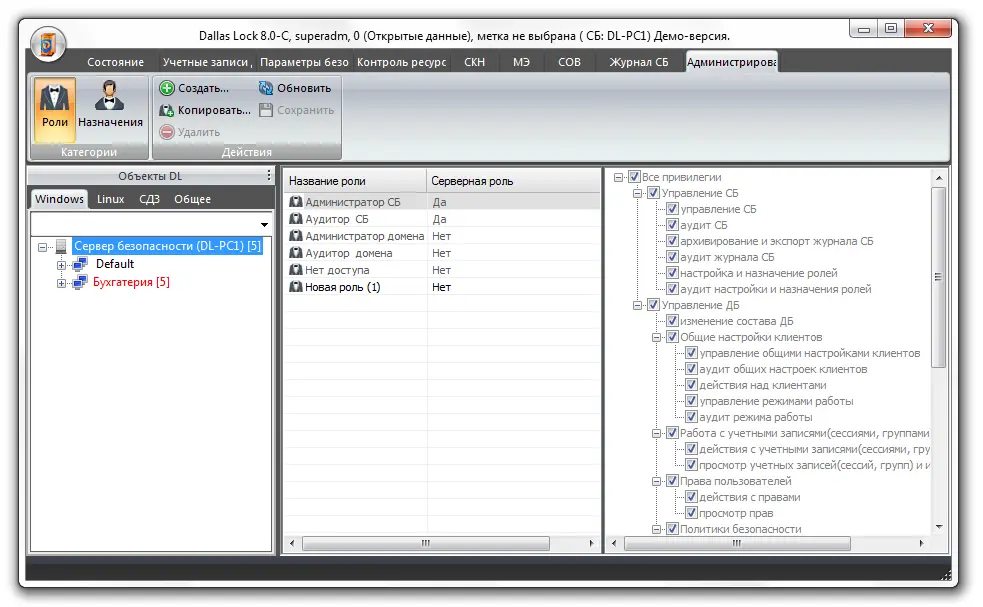Click the Администратор домена role icon

click(296, 236)
